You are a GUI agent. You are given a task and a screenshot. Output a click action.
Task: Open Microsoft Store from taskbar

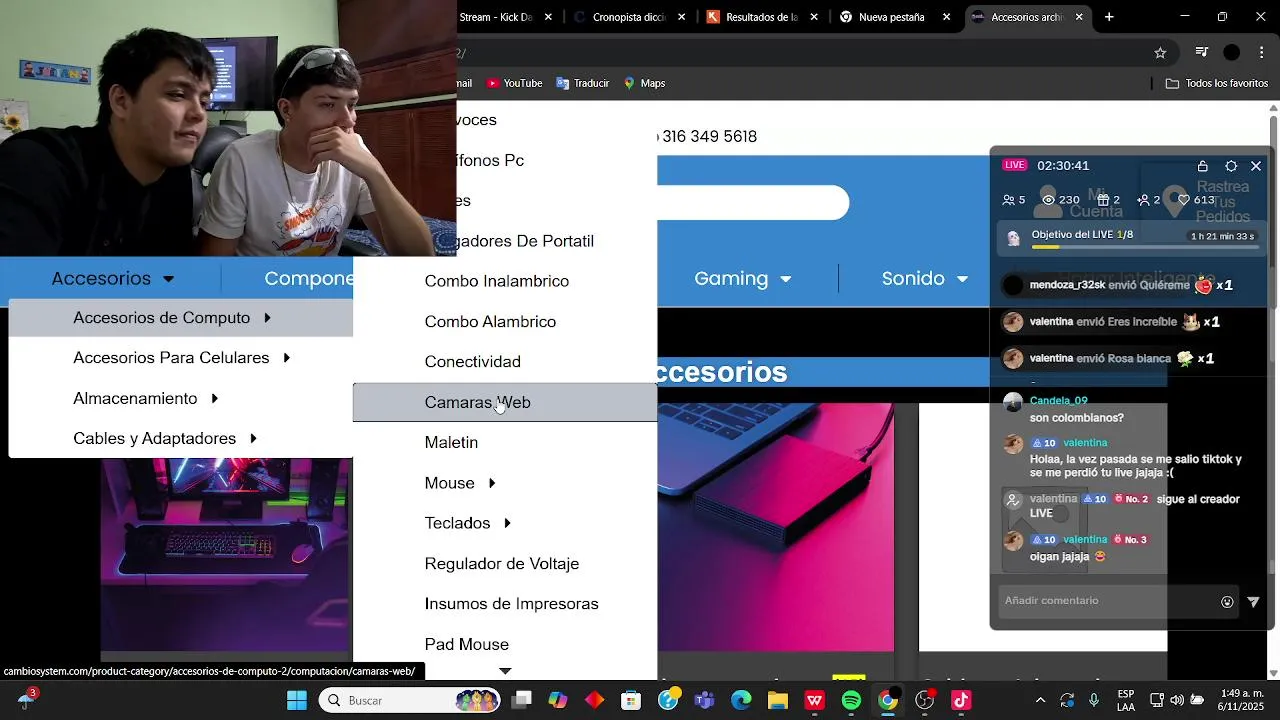[x=630, y=701]
